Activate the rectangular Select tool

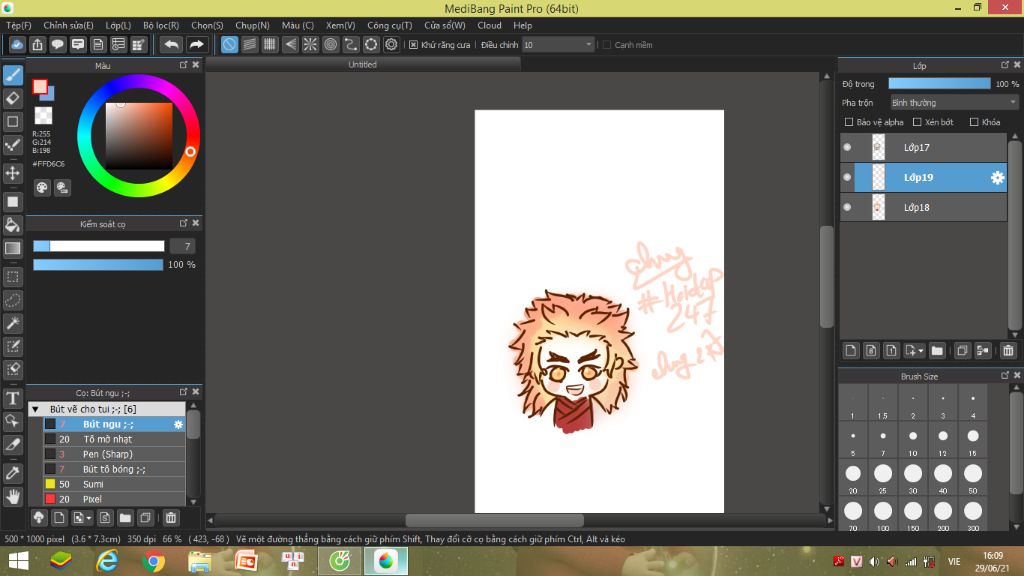12,277
